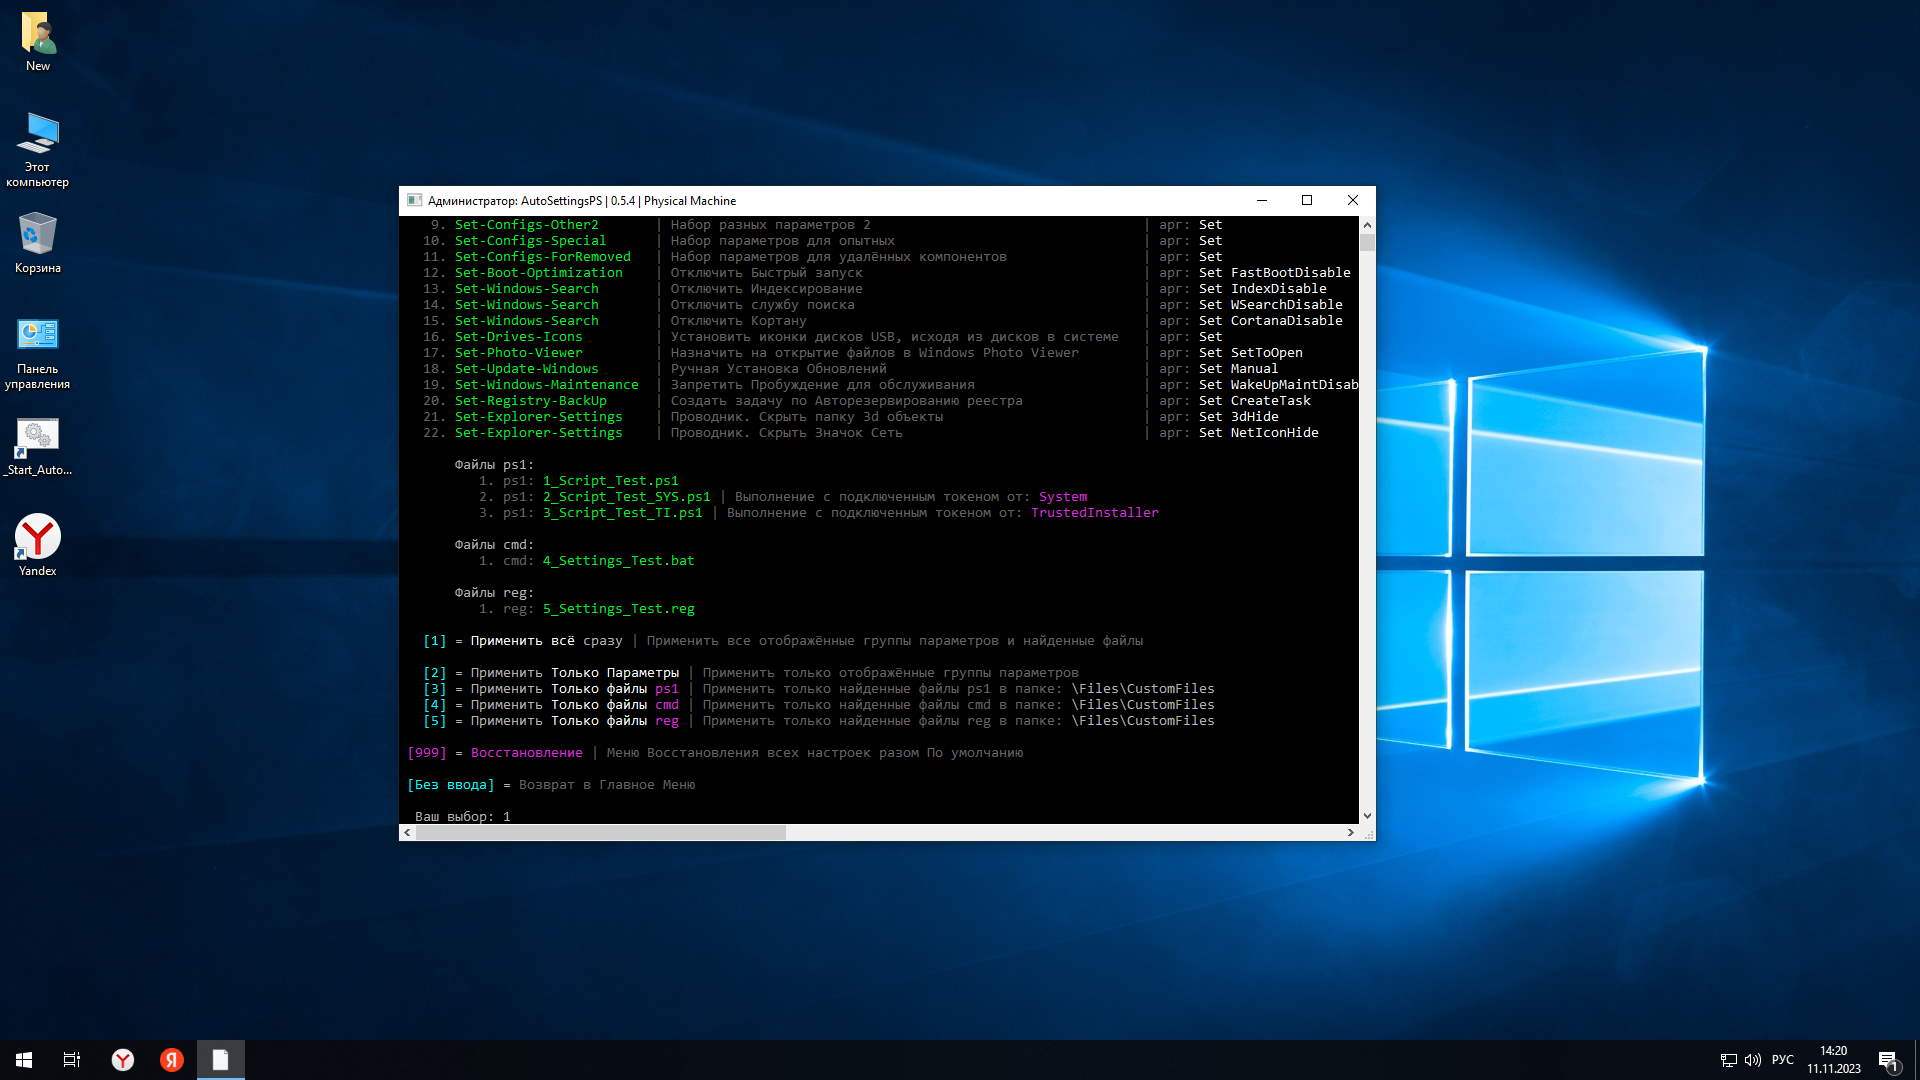Image resolution: width=1920 pixels, height=1080 pixels.
Task: Open the network status tray icon
Action: click(1728, 1060)
